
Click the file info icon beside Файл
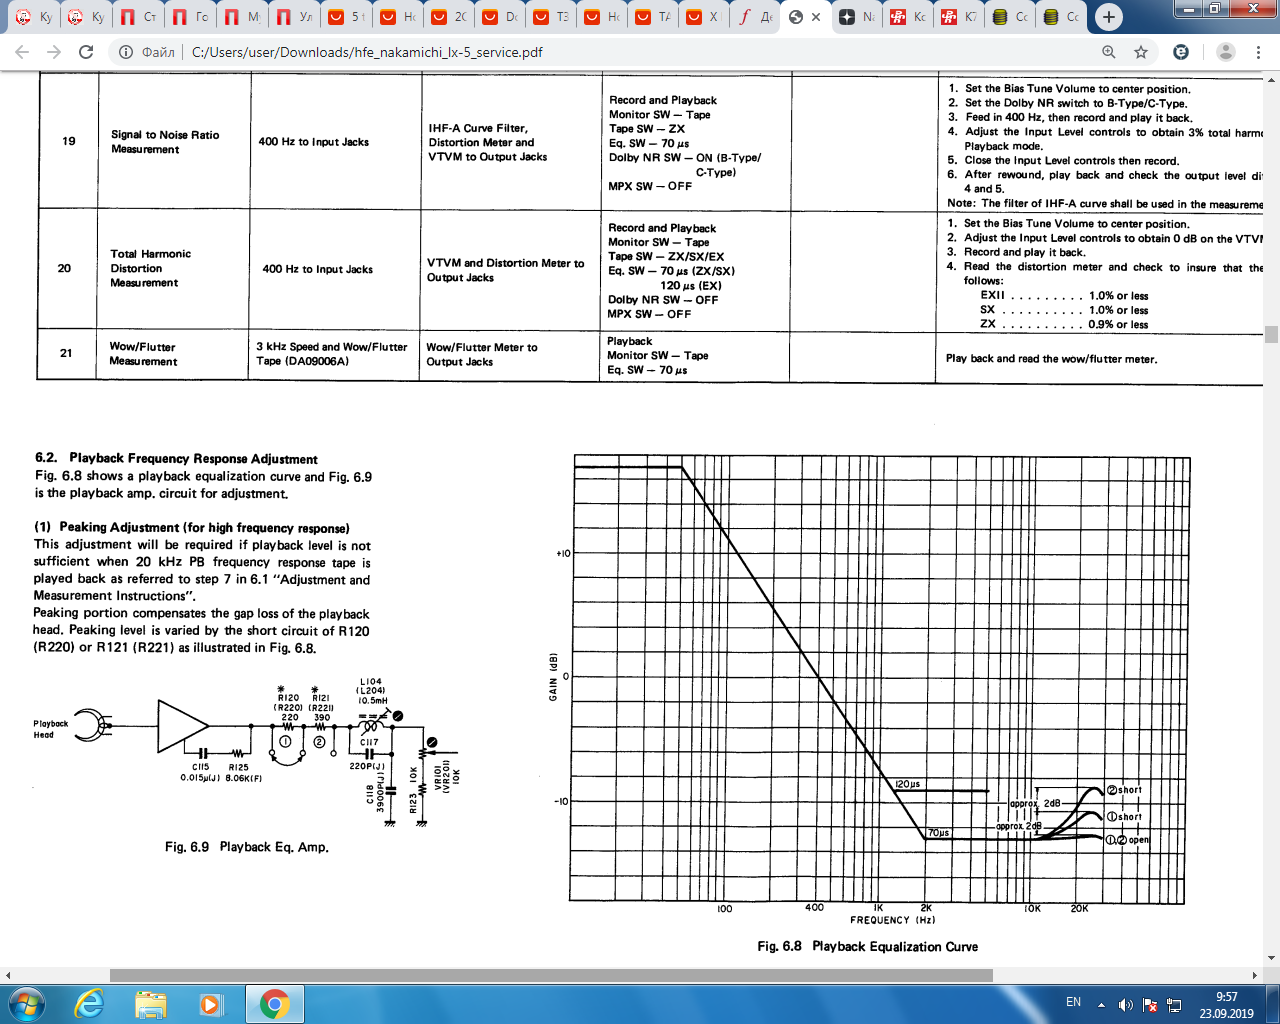pyautogui.click(x=126, y=52)
